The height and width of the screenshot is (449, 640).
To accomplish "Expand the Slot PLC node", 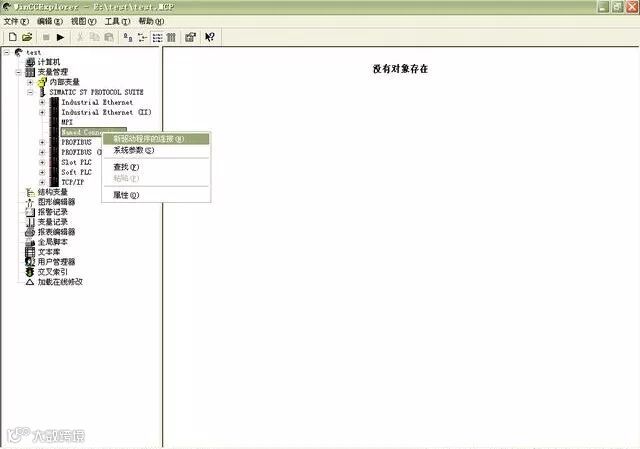I will pos(42,162).
